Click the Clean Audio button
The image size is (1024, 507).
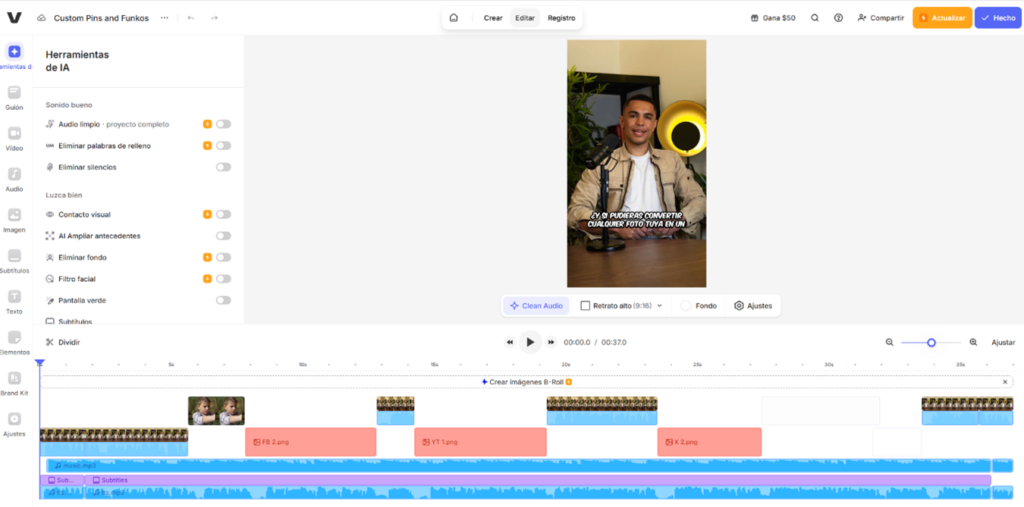point(536,306)
